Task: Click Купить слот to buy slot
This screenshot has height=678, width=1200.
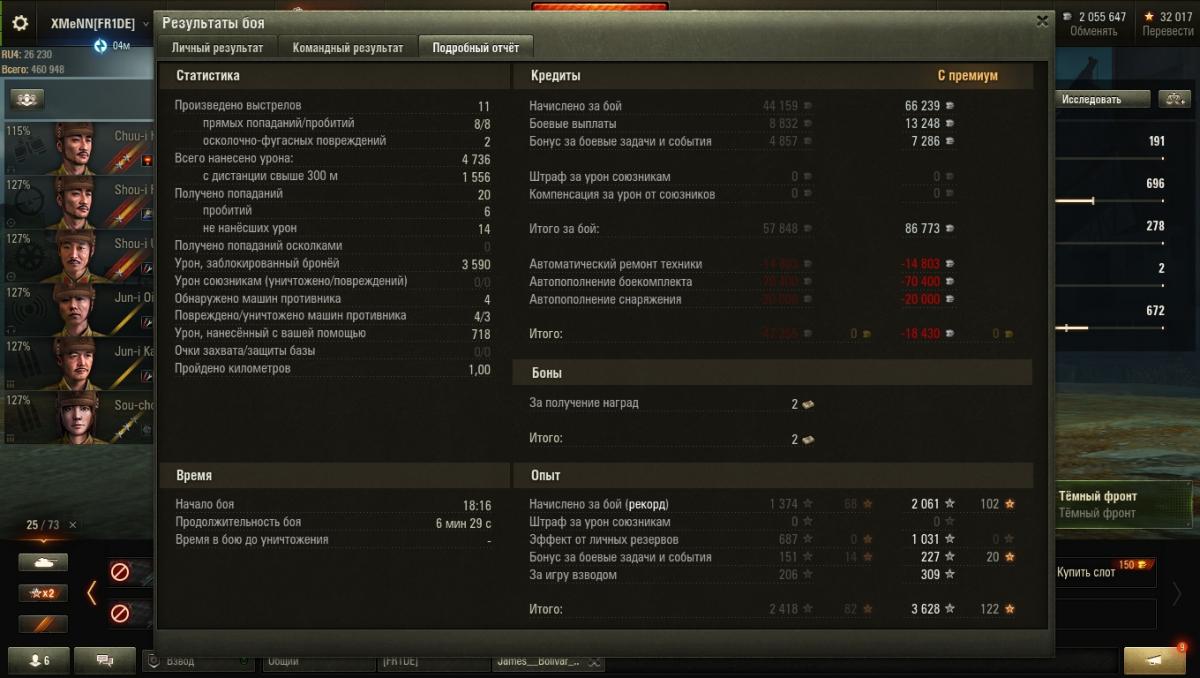Action: point(1086,573)
